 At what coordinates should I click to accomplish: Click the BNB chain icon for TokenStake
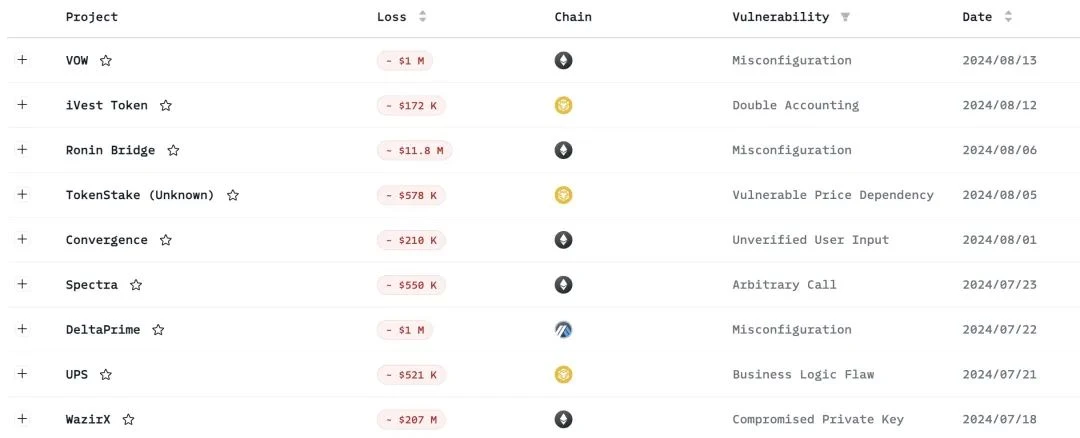(564, 195)
